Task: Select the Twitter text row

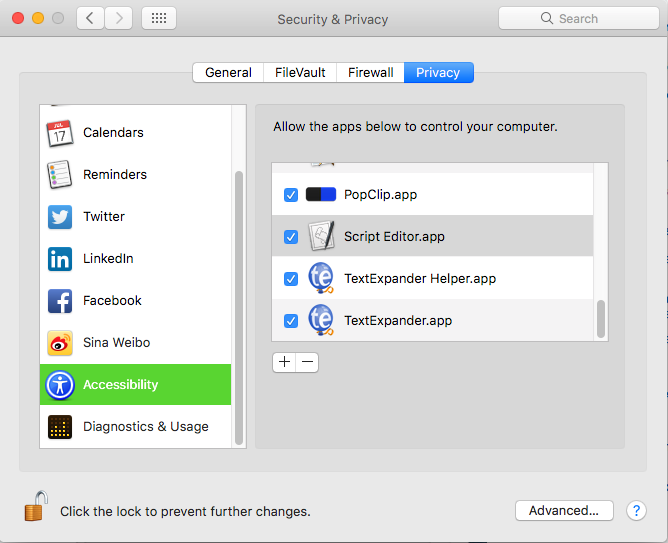Action: tap(104, 216)
